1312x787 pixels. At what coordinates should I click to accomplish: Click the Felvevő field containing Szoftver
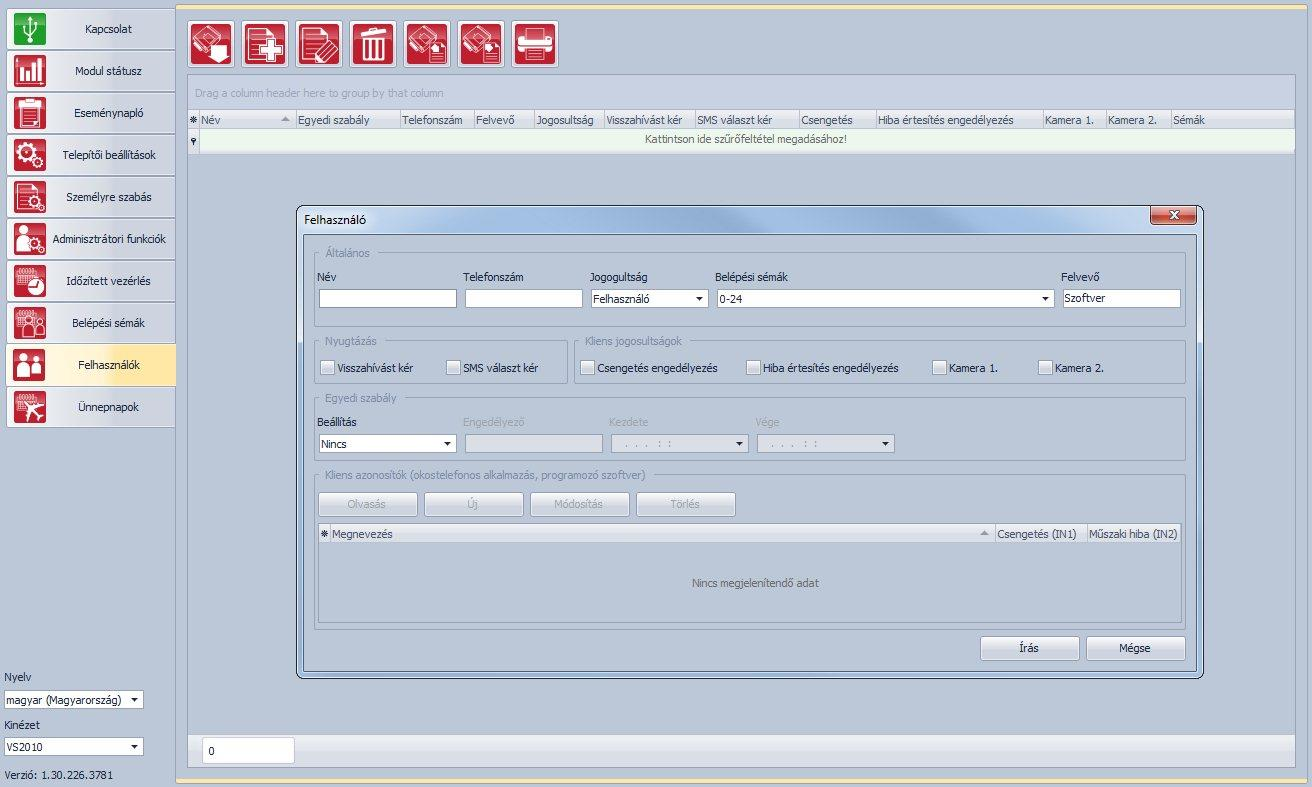coord(1121,298)
